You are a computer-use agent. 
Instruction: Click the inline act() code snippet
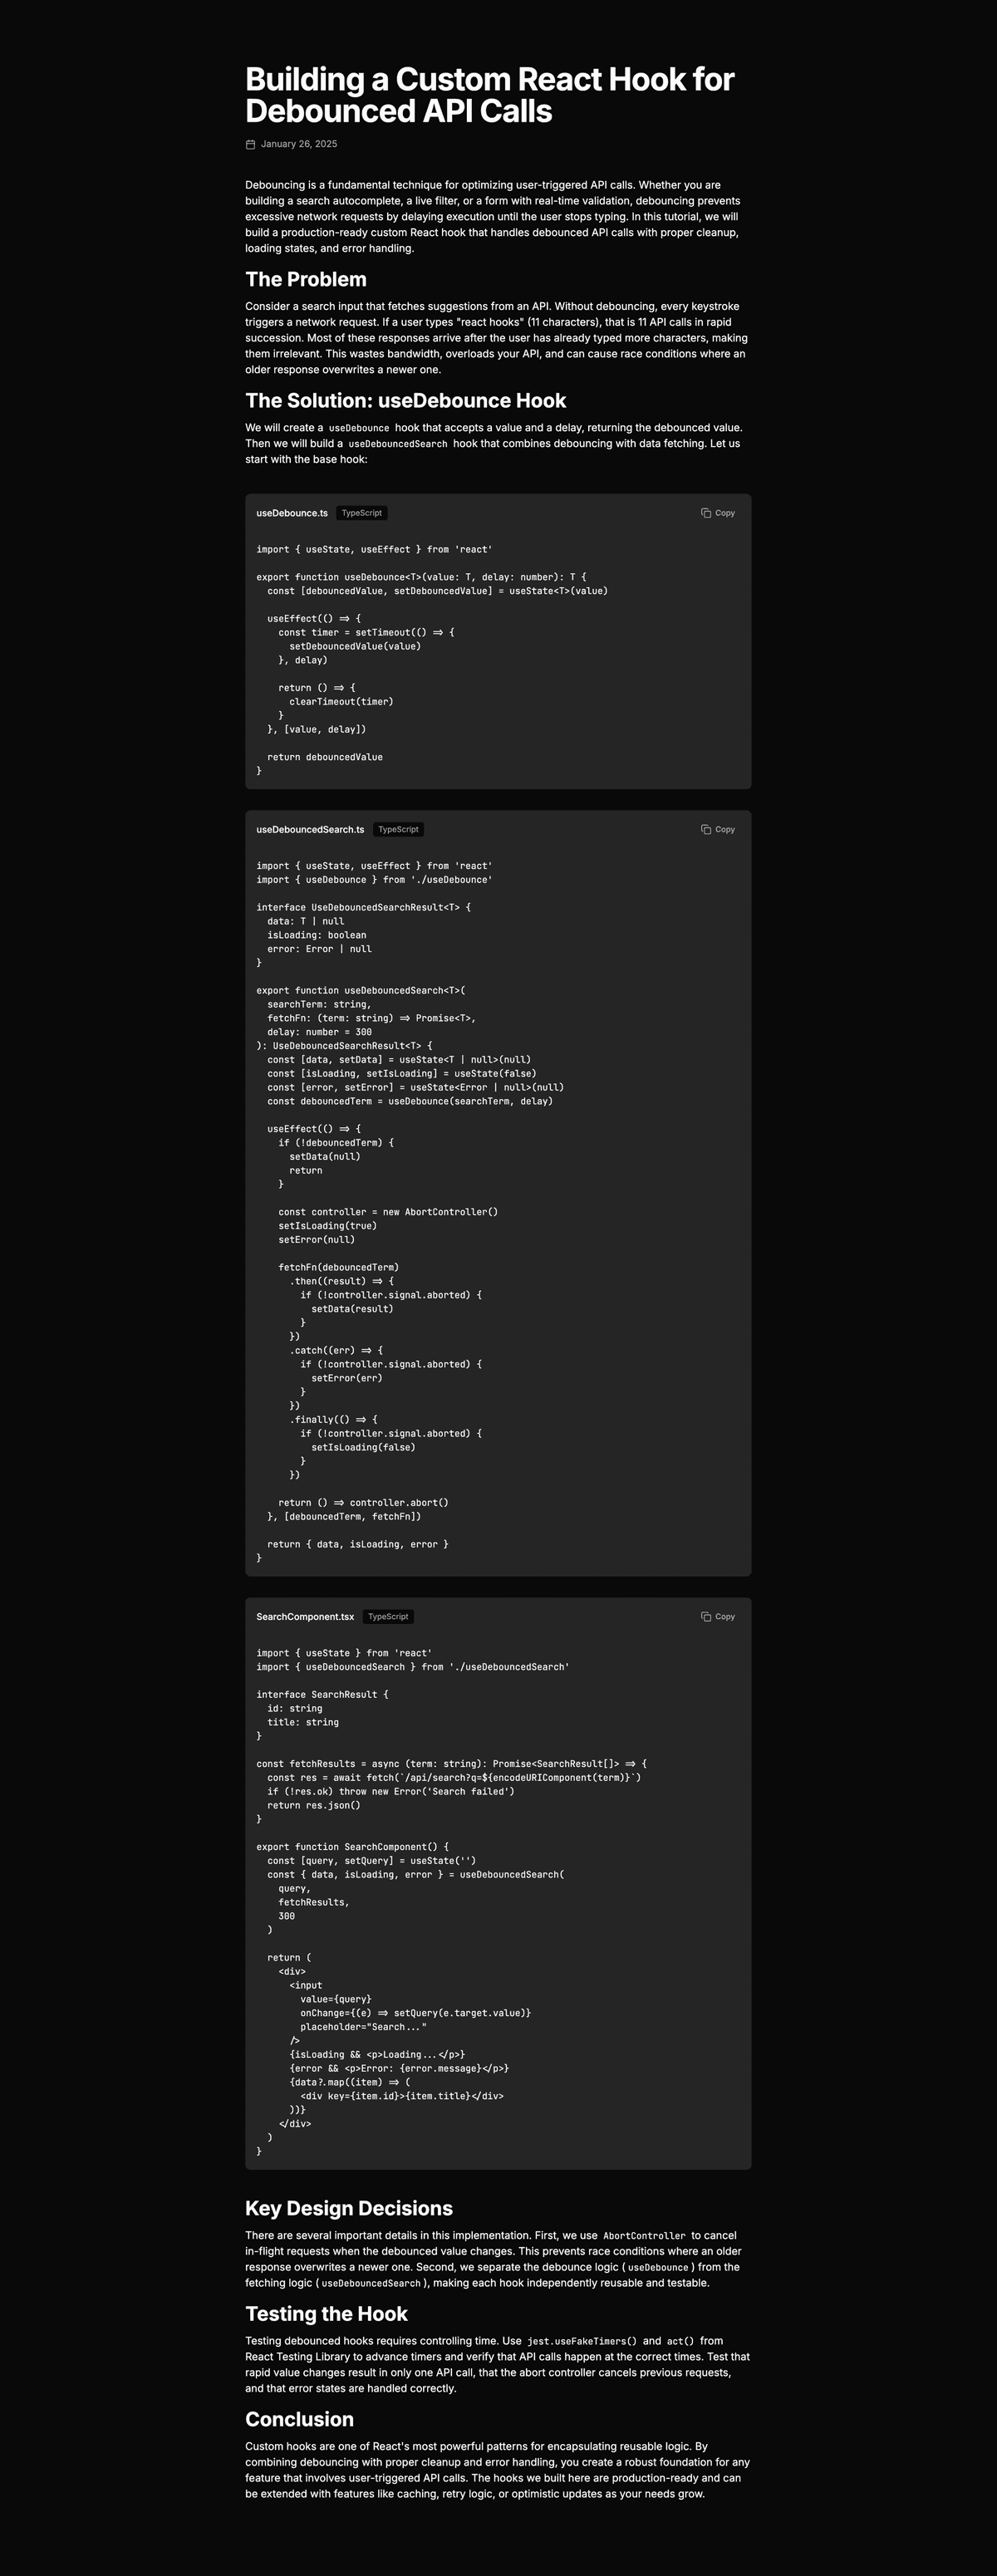tap(680, 2341)
